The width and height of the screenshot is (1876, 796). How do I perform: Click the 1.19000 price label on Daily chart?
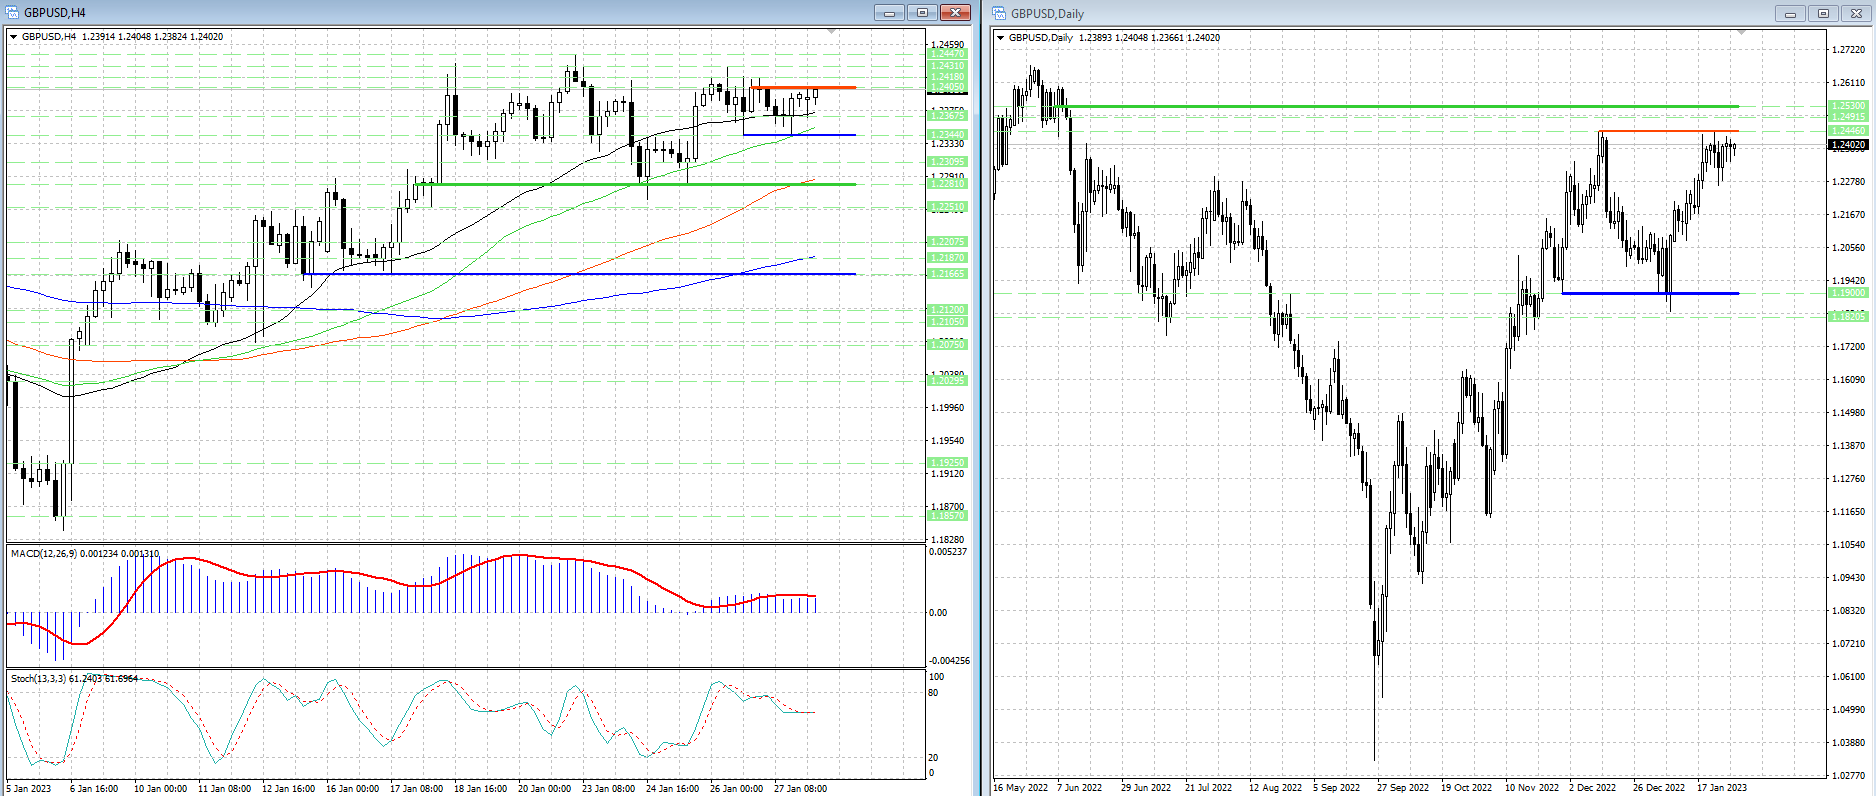(x=1847, y=293)
